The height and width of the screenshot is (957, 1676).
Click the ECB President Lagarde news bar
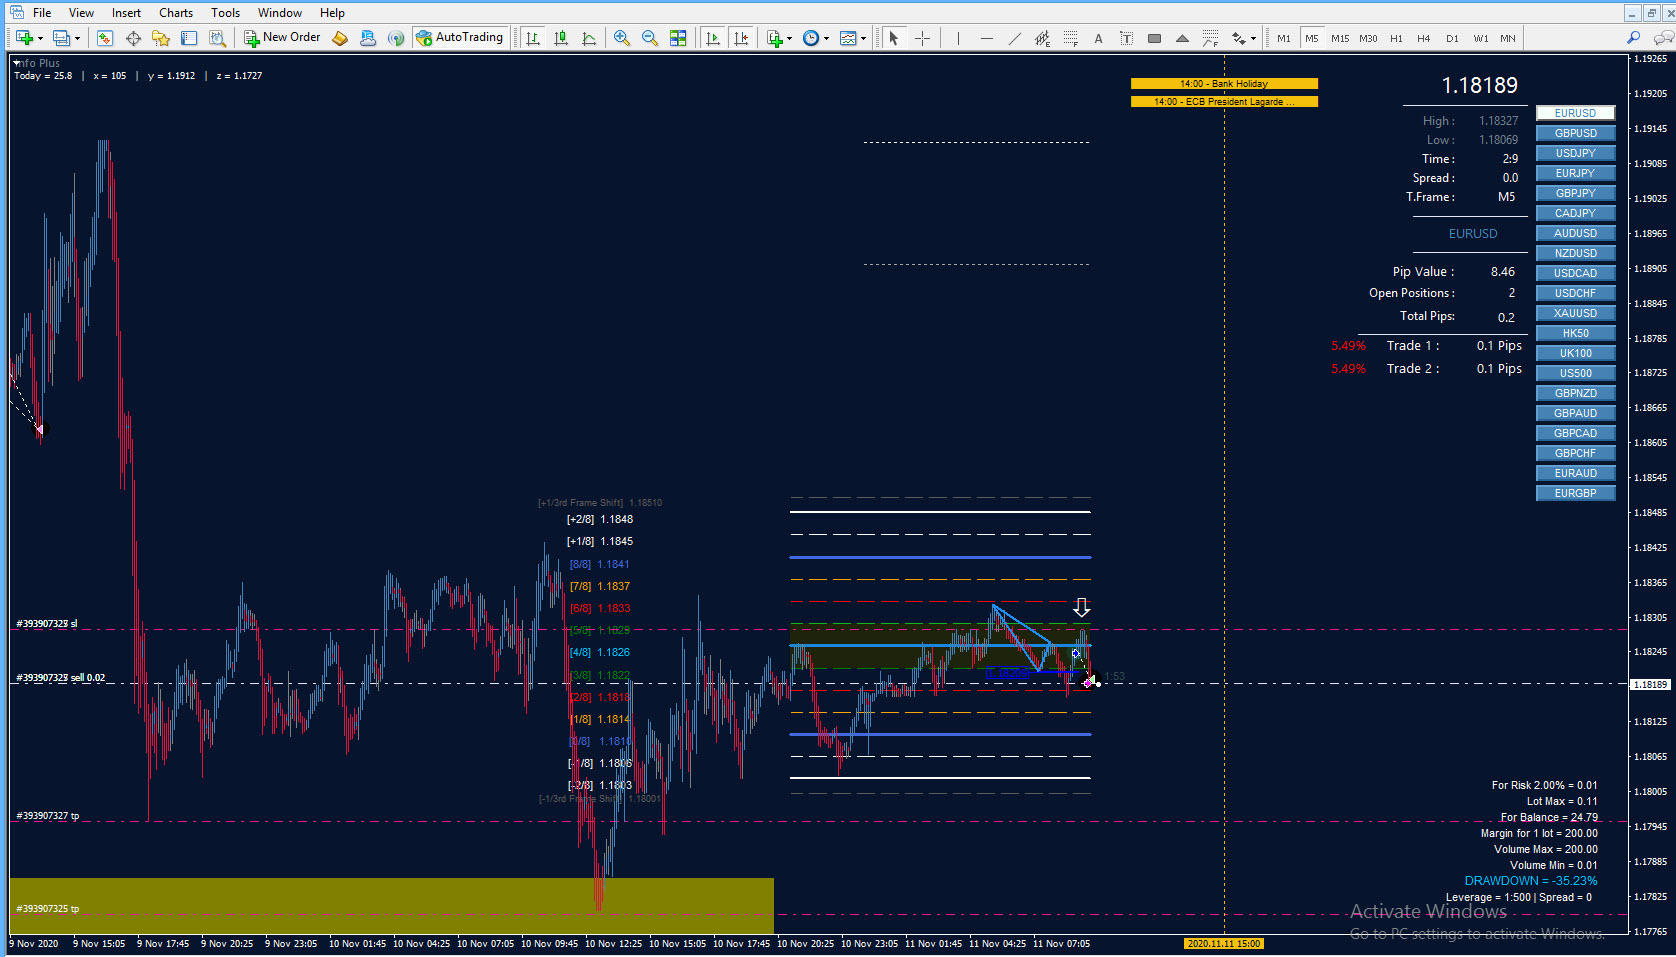[x=1224, y=102]
